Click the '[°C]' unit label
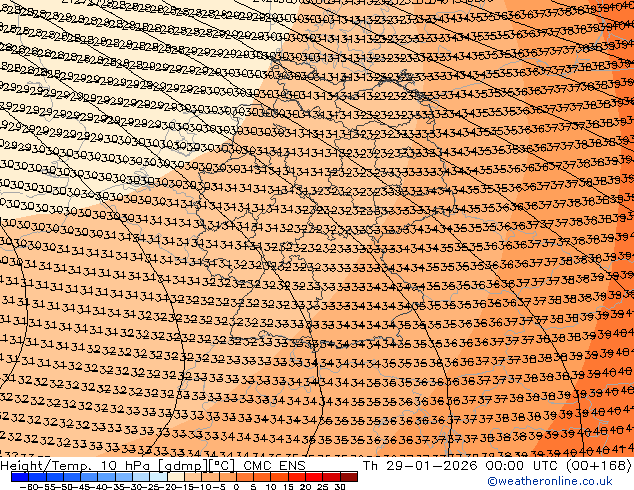Image resolution: width=634 pixels, height=490 pixels. point(222,466)
